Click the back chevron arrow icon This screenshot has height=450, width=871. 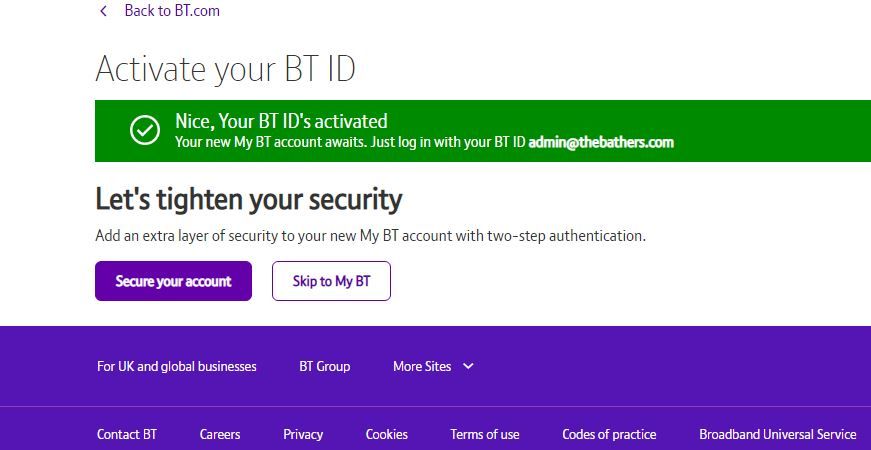[x=103, y=11]
